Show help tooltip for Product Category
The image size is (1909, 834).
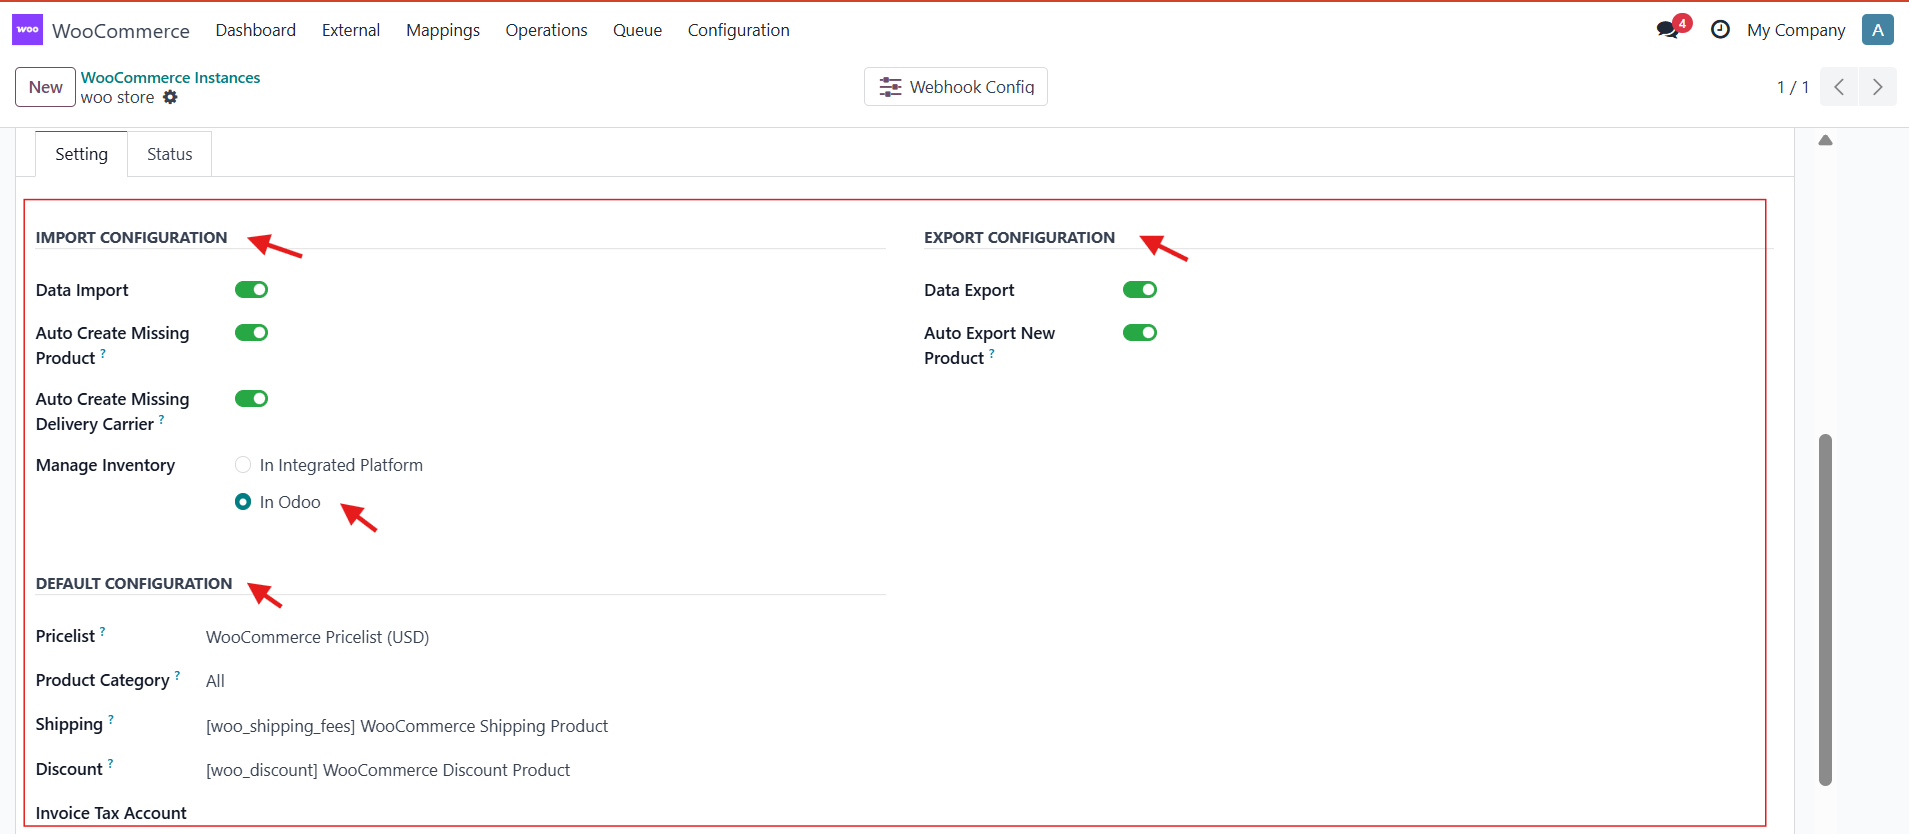[x=178, y=675]
